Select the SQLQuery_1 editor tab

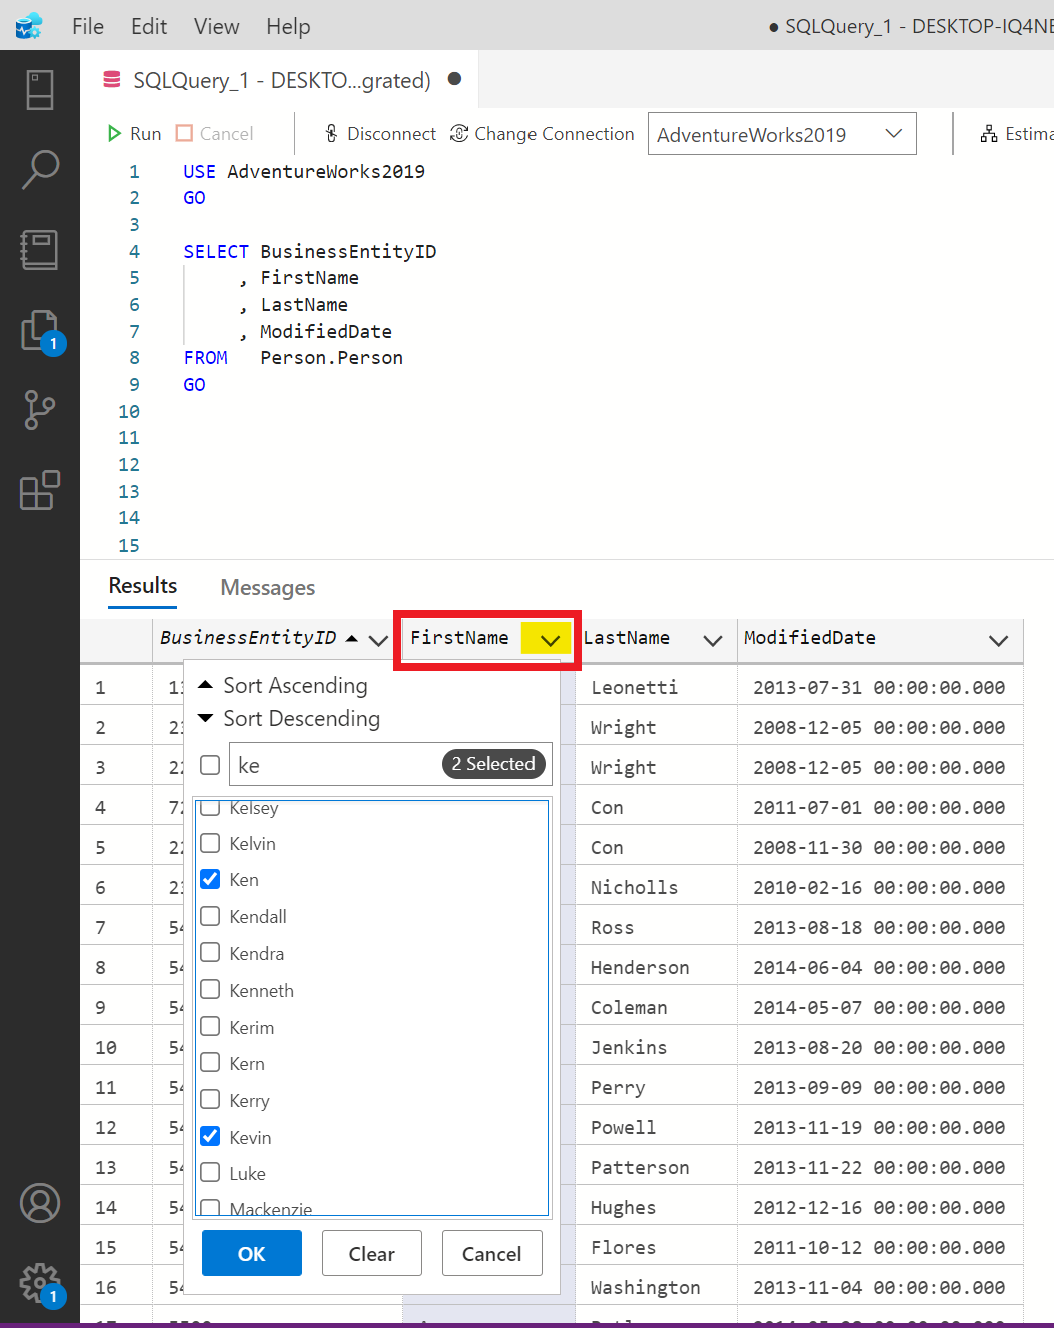[x=282, y=80]
